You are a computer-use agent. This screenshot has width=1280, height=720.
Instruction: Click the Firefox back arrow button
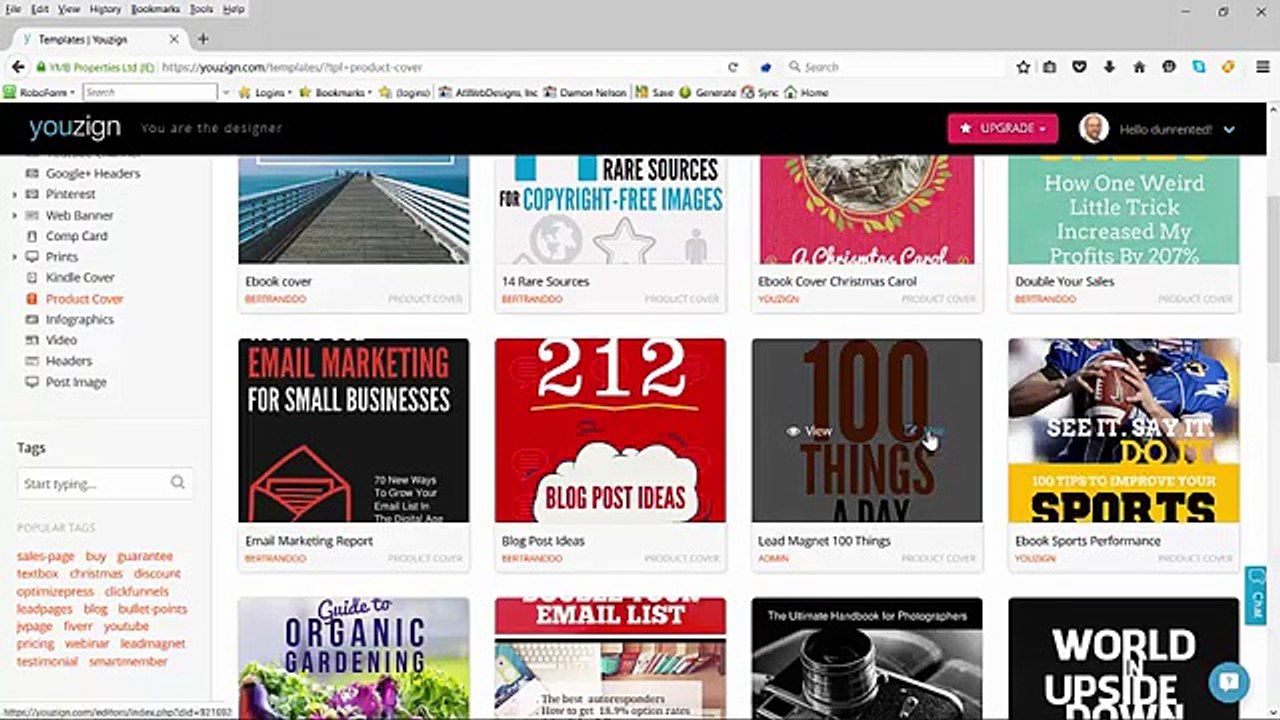18,67
